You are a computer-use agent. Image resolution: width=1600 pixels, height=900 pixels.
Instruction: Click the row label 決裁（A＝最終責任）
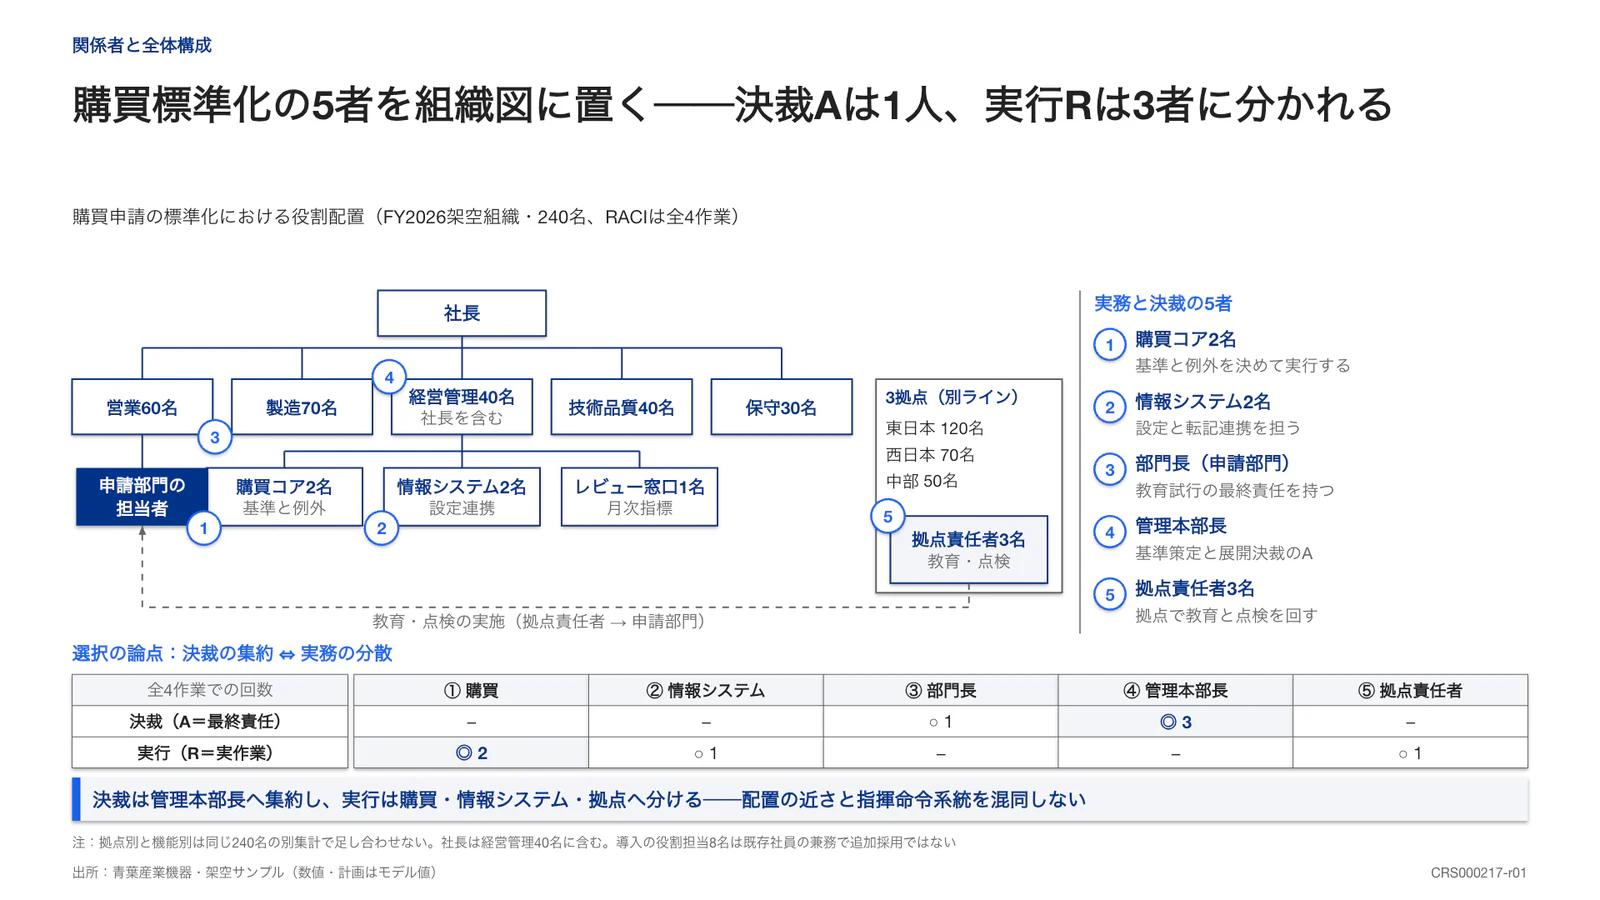[x=210, y=721]
